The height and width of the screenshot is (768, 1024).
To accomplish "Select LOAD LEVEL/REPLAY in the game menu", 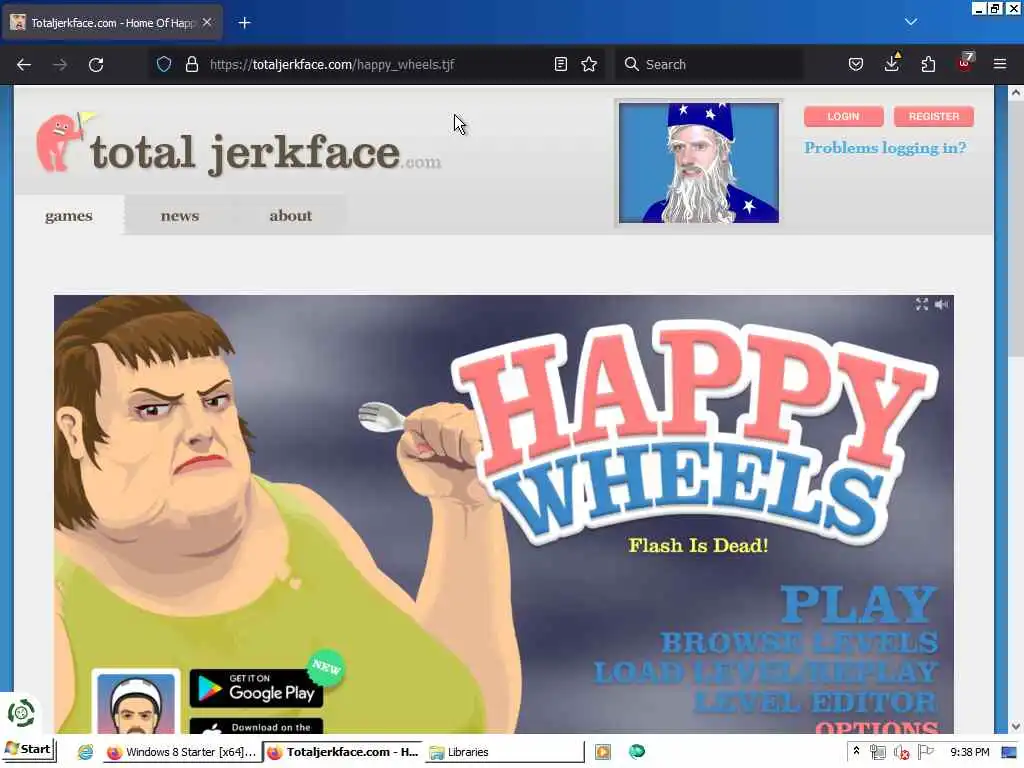I will (x=766, y=672).
